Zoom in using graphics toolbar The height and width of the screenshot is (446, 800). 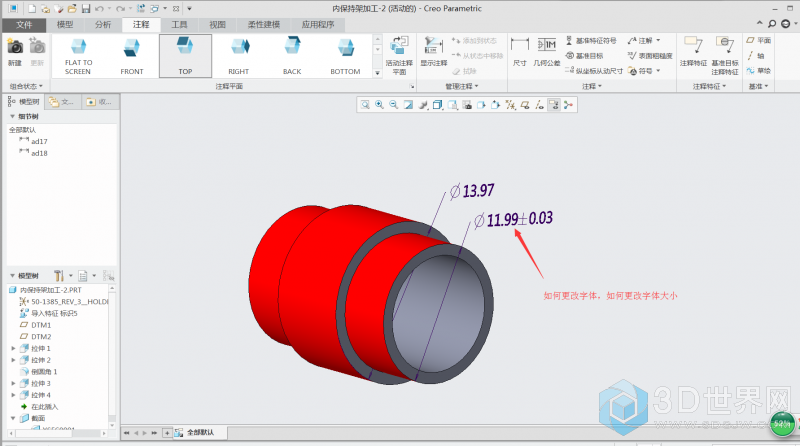tap(379, 105)
